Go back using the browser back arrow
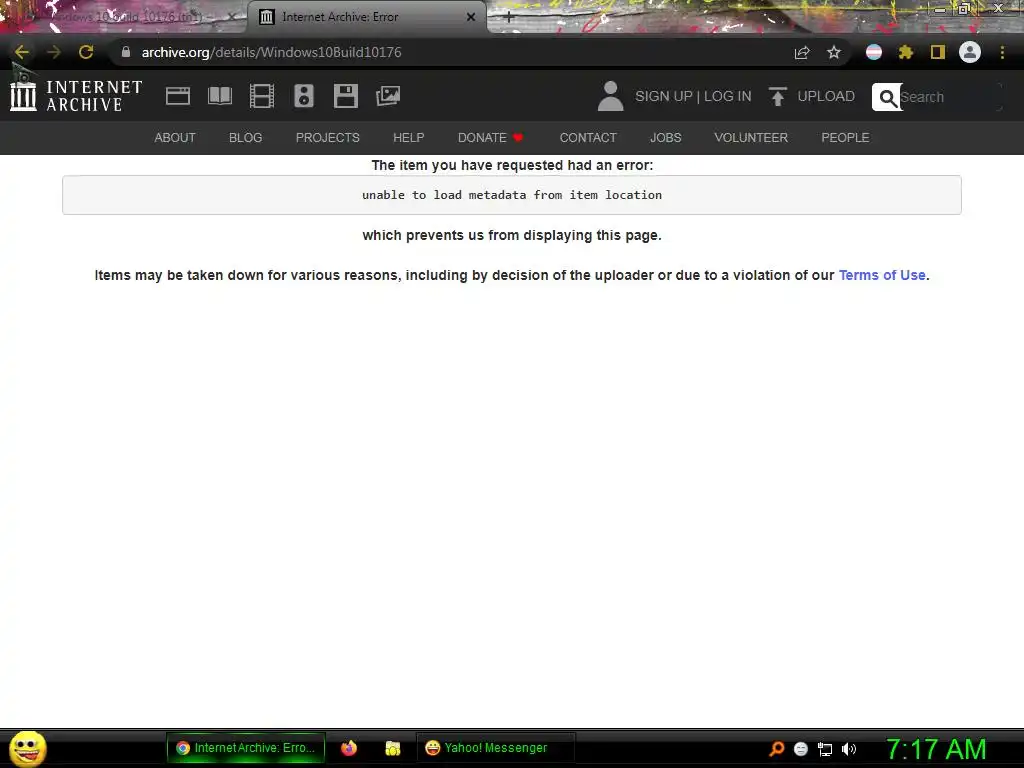 [22, 52]
